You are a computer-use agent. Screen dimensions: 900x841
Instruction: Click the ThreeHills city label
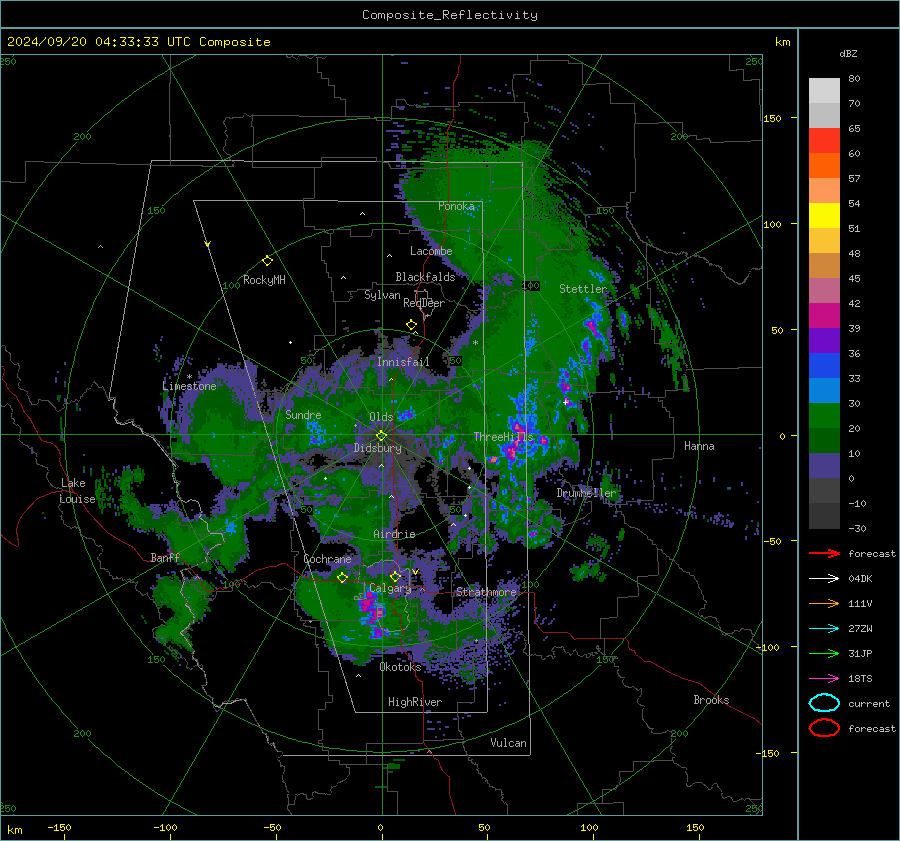503,437
